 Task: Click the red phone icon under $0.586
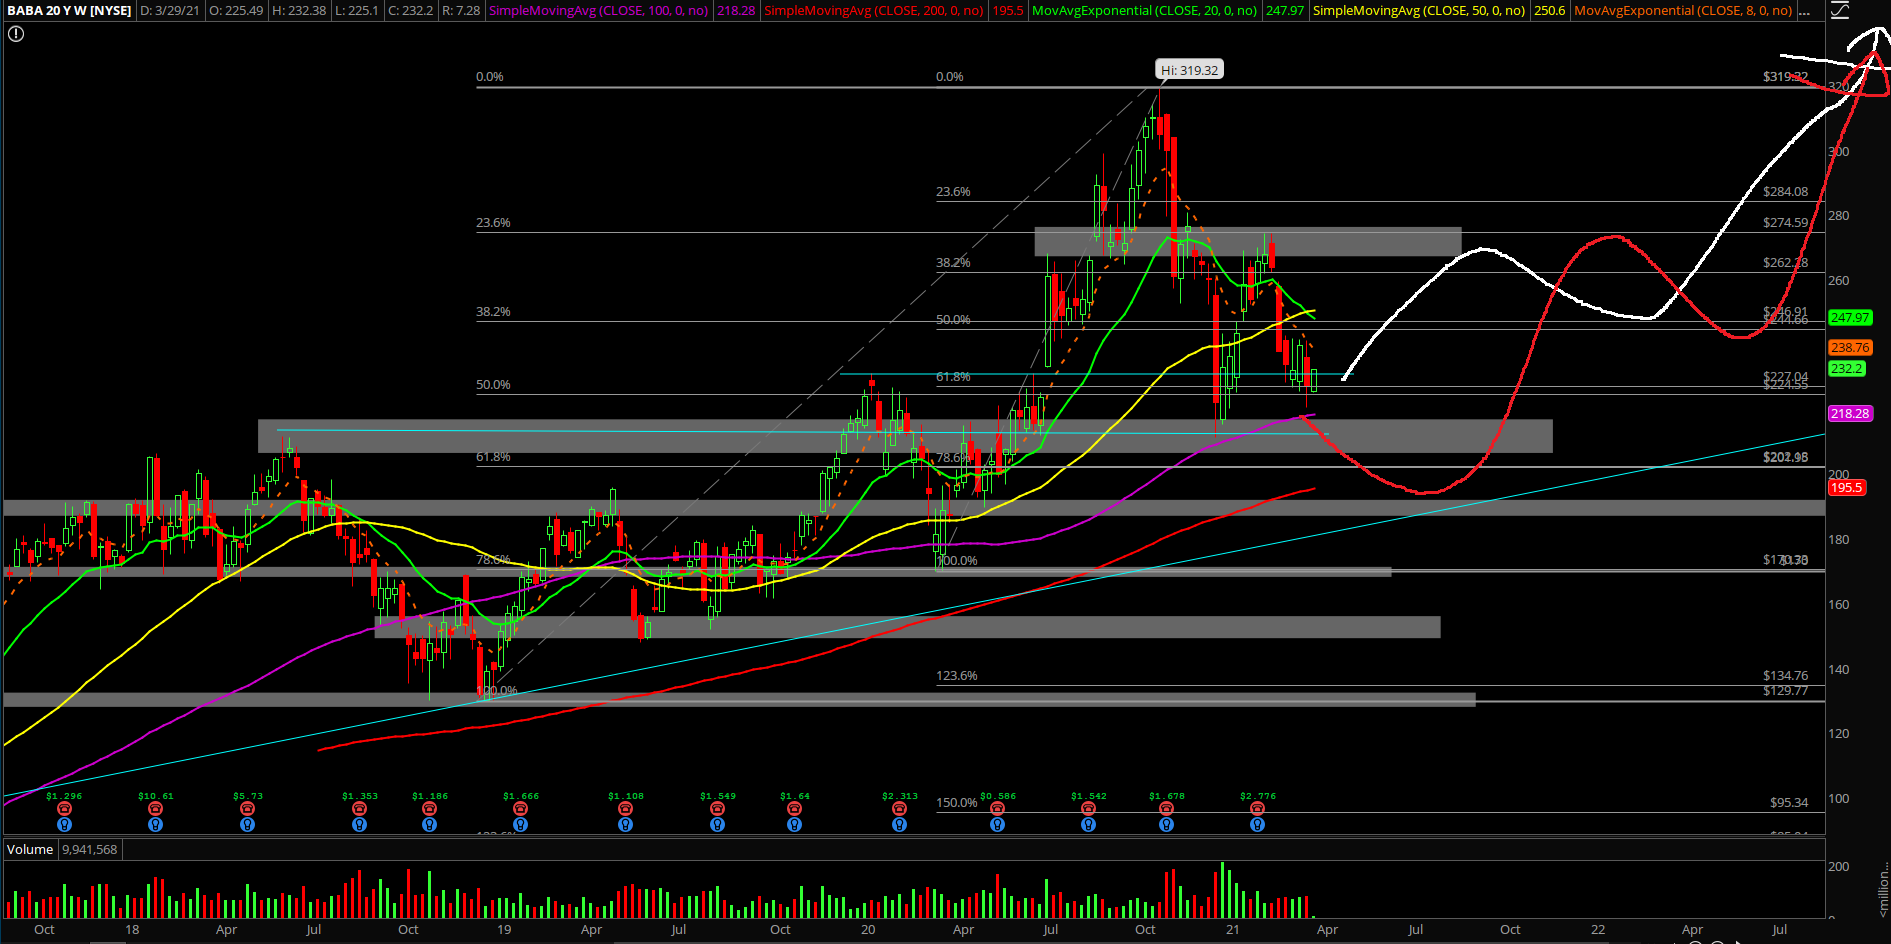997,809
